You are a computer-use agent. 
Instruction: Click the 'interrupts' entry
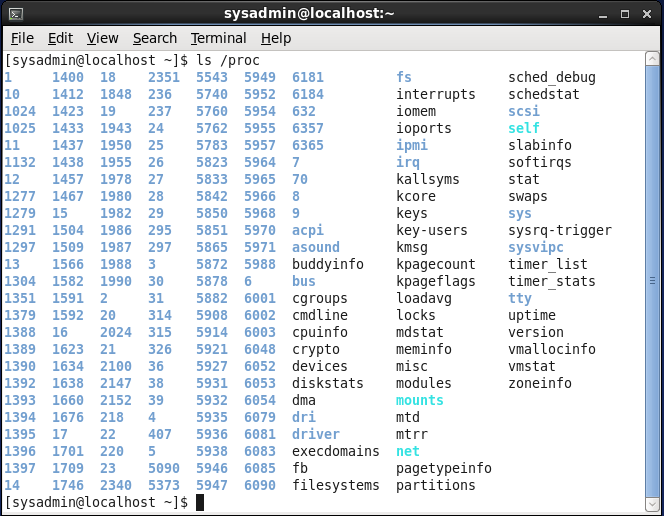[435, 94]
